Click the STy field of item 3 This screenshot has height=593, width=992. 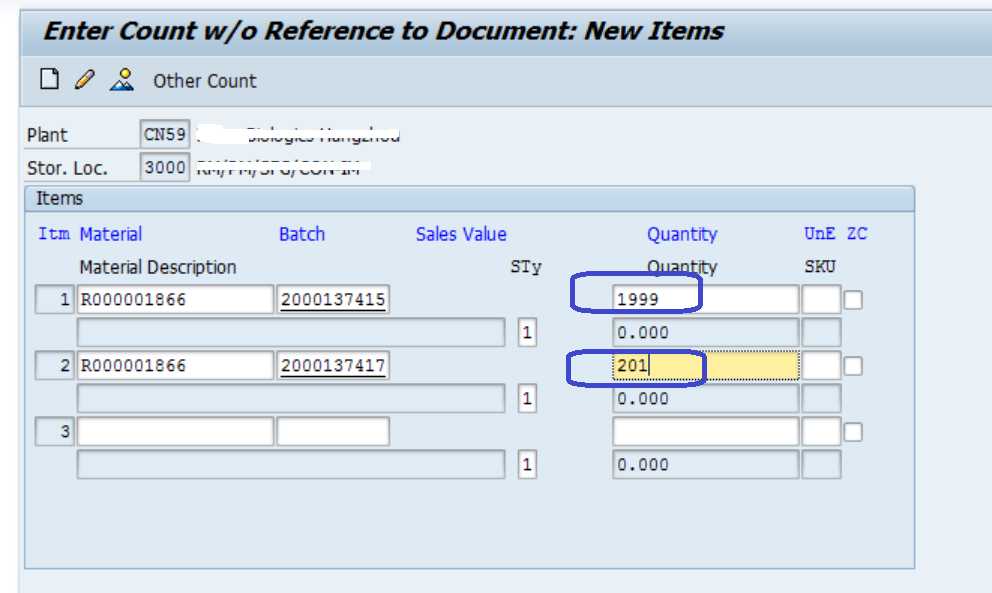pos(527,465)
